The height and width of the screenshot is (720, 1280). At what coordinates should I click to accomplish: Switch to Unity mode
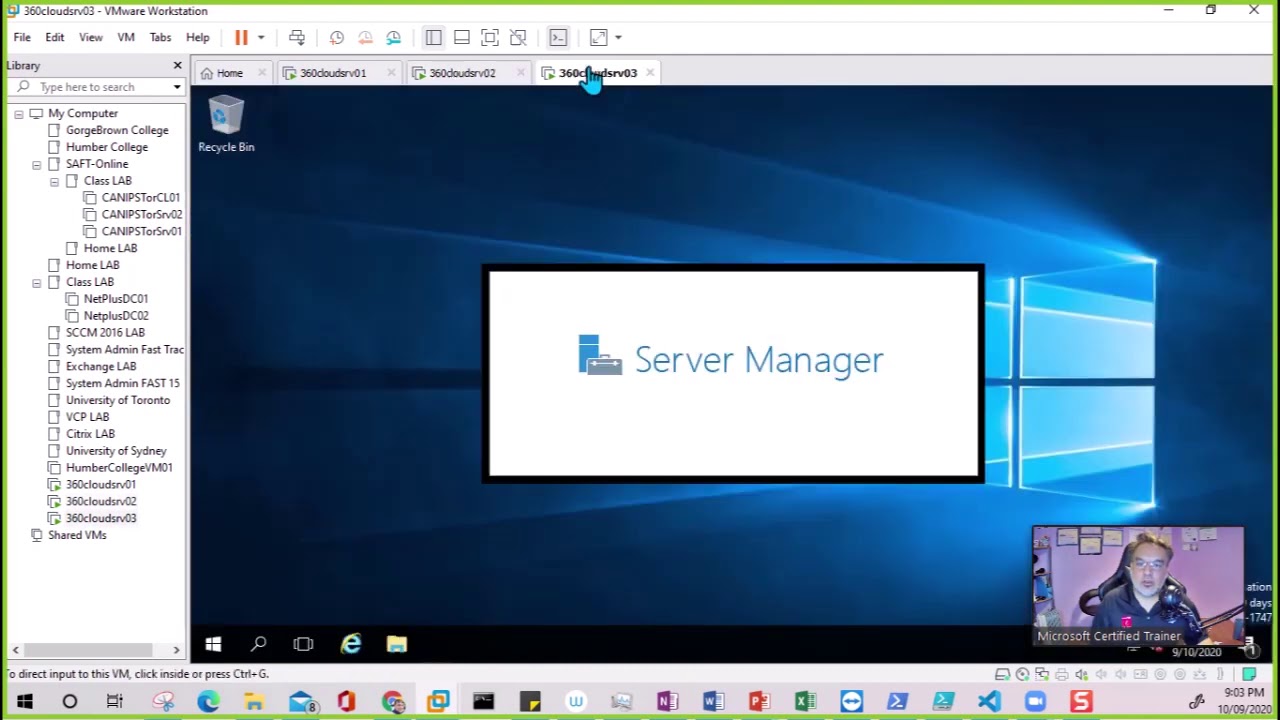(517, 37)
